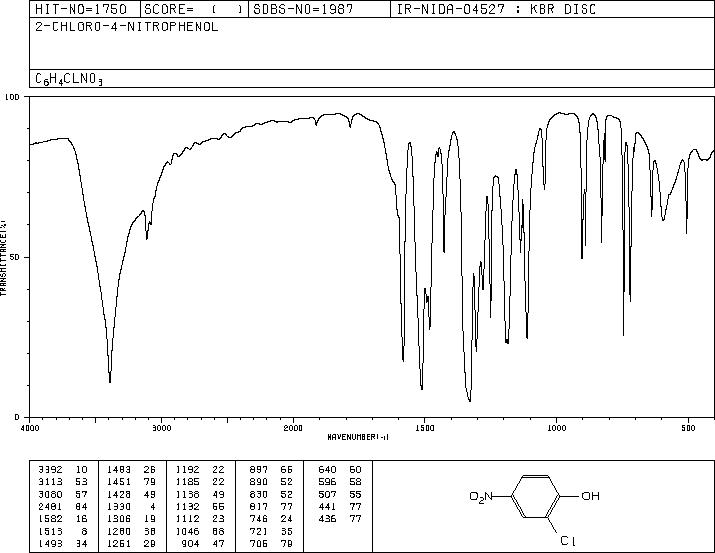
Task: Click transmittance 47 beside peak 904
Action: point(218,544)
